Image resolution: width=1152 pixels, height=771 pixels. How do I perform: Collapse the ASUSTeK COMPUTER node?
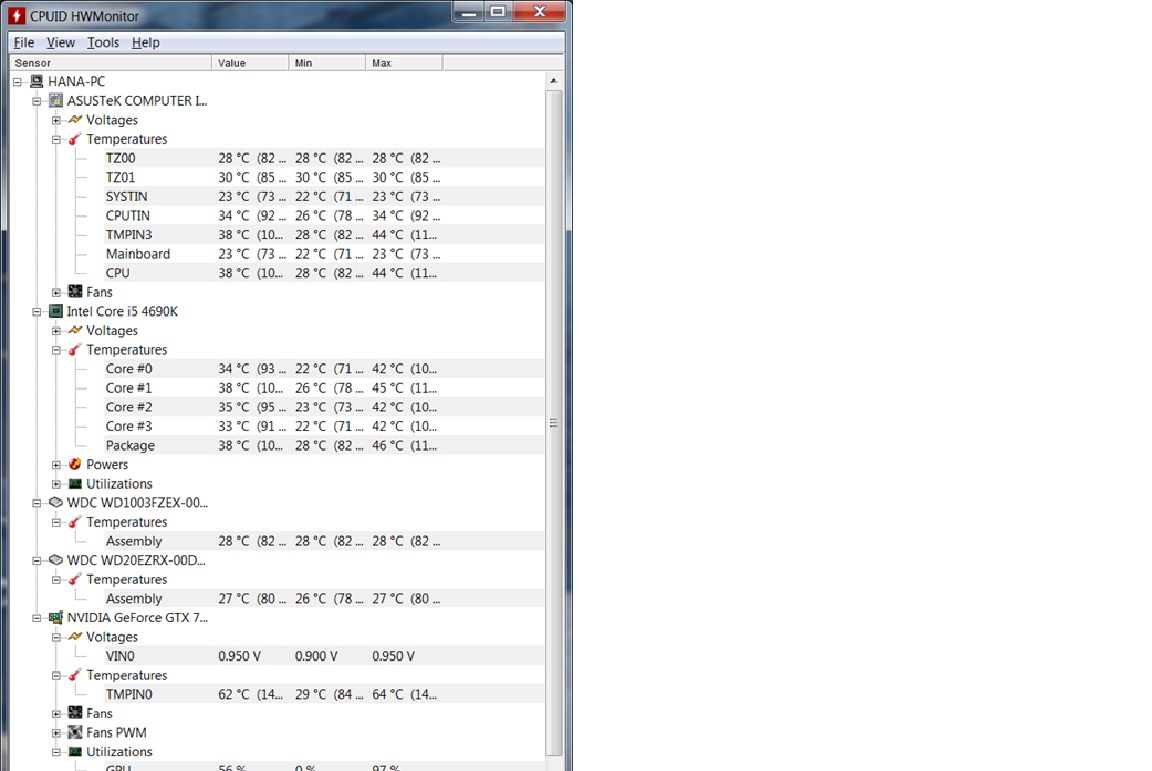[37, 101]
